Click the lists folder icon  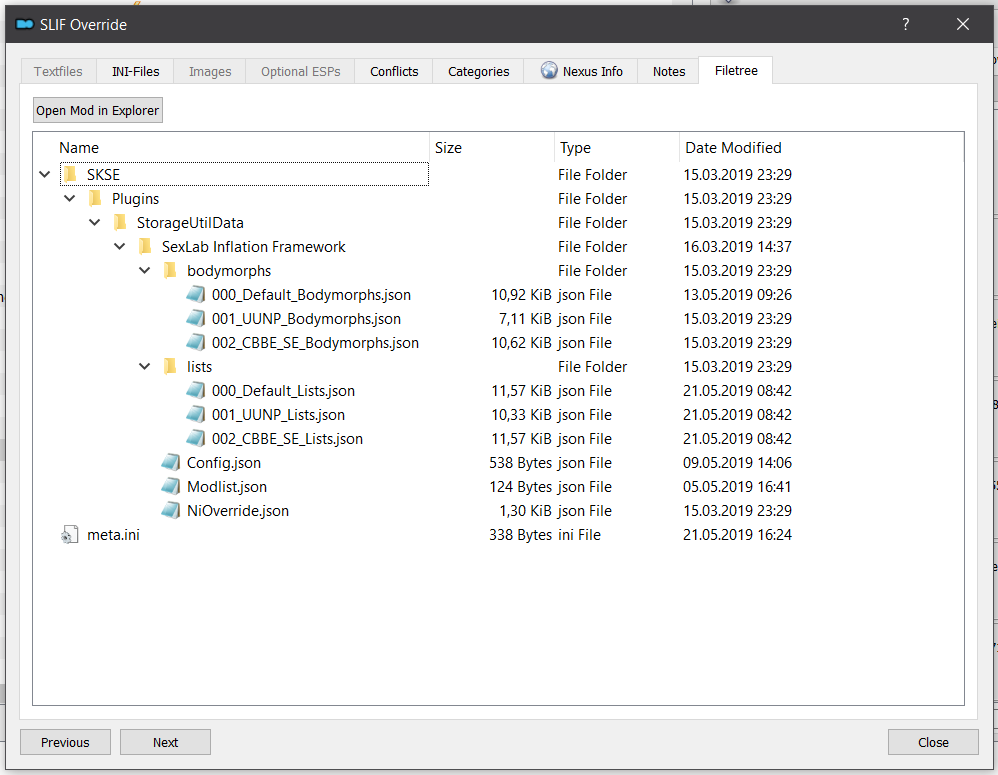171,367
